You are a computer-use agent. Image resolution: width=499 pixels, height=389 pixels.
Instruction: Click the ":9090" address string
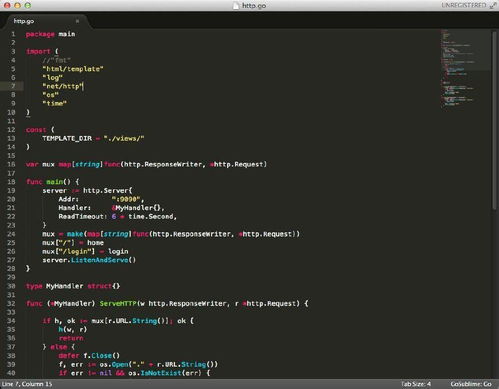point(126,199)
